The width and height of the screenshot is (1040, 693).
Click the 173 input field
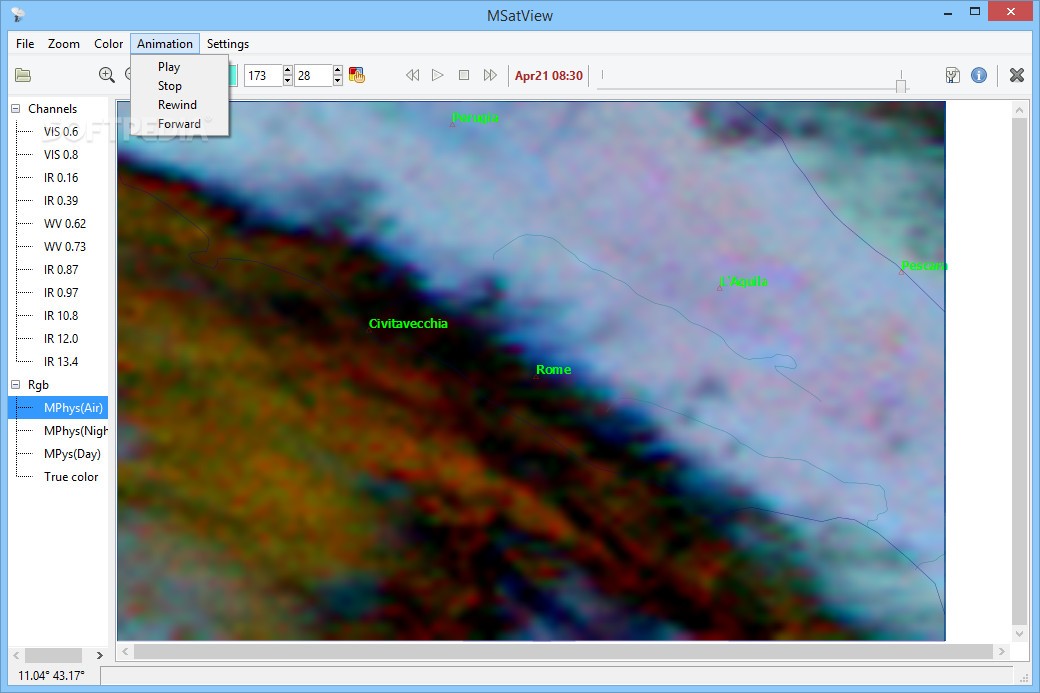(x=263, y=76)
